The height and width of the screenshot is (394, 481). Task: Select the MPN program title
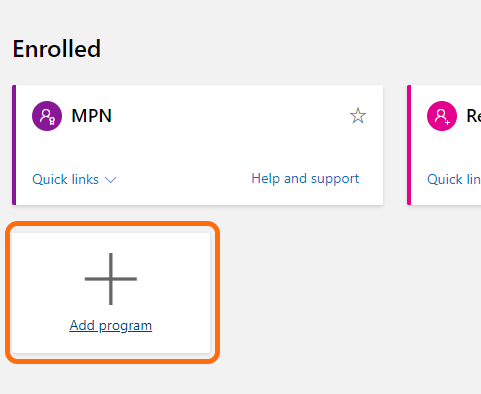click(x=91, y=116)
